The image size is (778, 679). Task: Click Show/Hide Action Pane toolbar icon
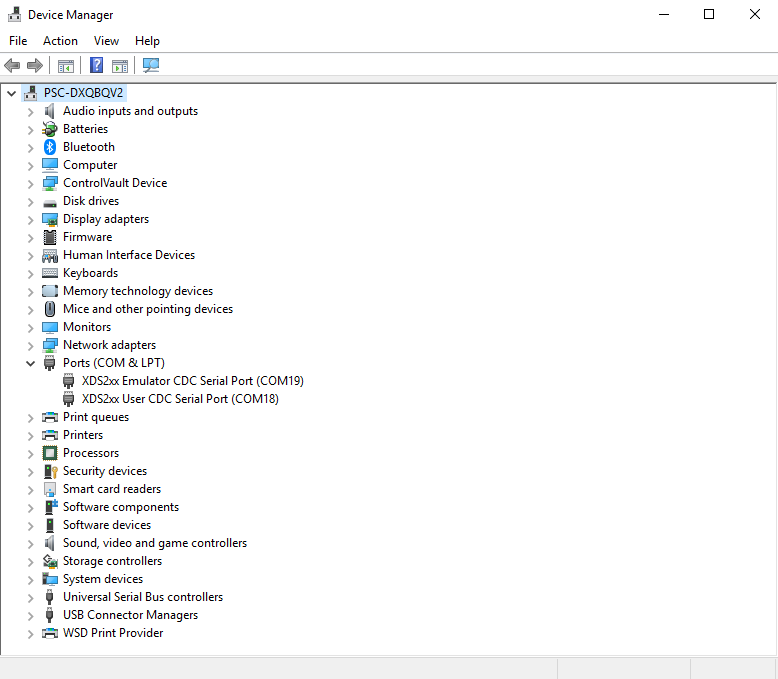coord(120,66)
